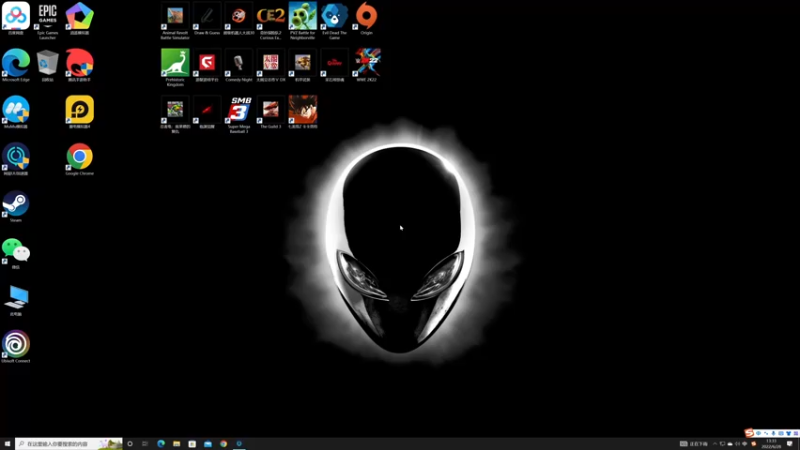Open the shortcut right of Taiko V DX
This screenshot has width=800, height=450.
tap(303, 65)
